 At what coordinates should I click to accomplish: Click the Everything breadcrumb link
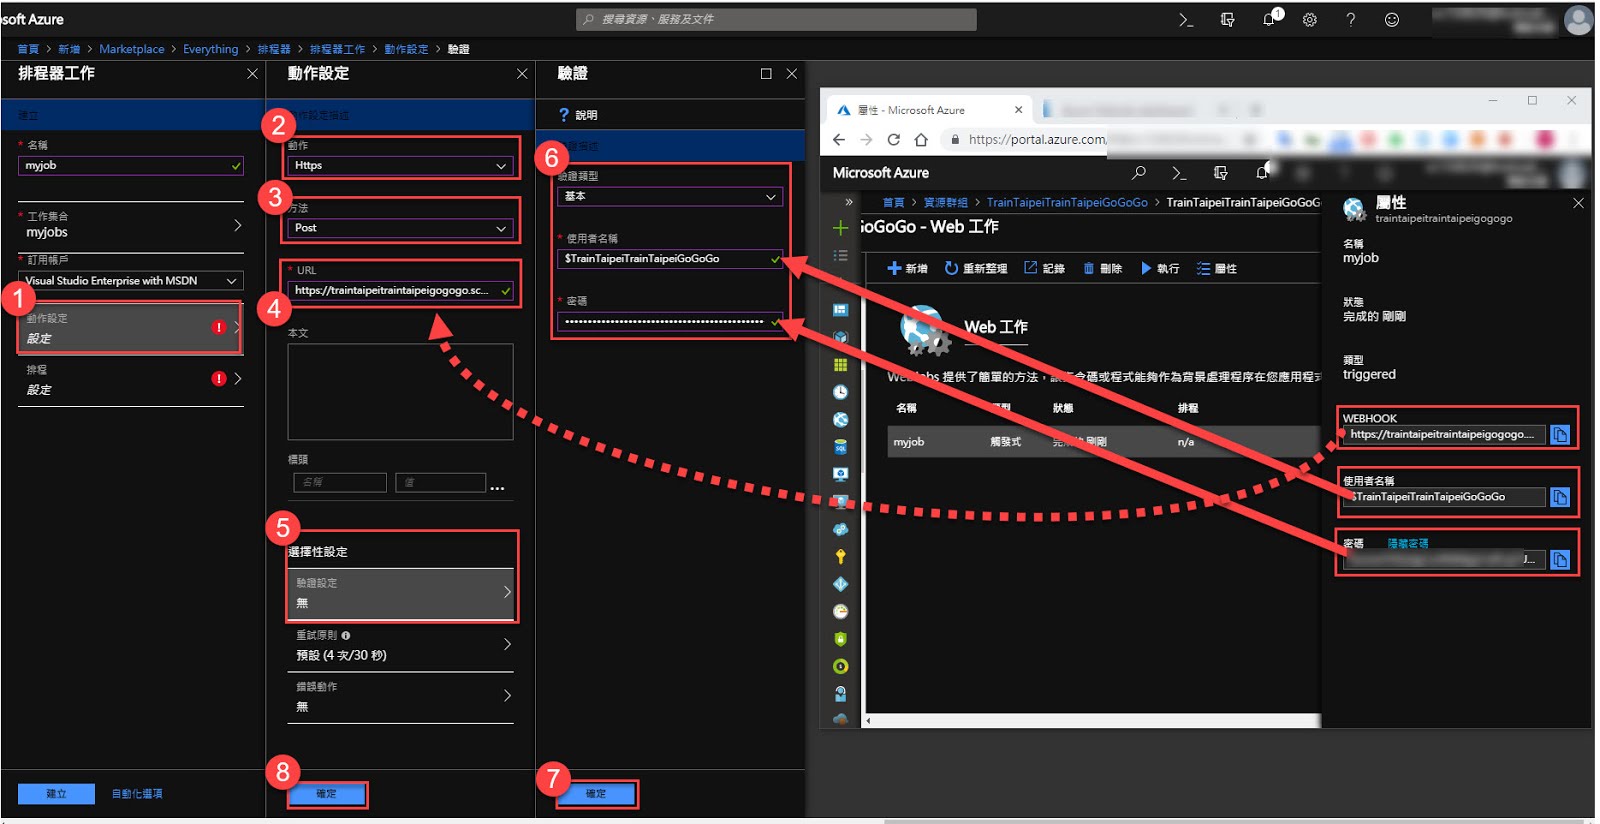tap(210, 49)
